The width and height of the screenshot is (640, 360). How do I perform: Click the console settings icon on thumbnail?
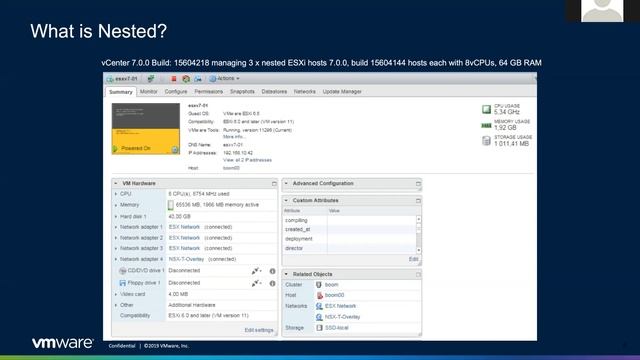pyautogui.click(x=175, y=150)
